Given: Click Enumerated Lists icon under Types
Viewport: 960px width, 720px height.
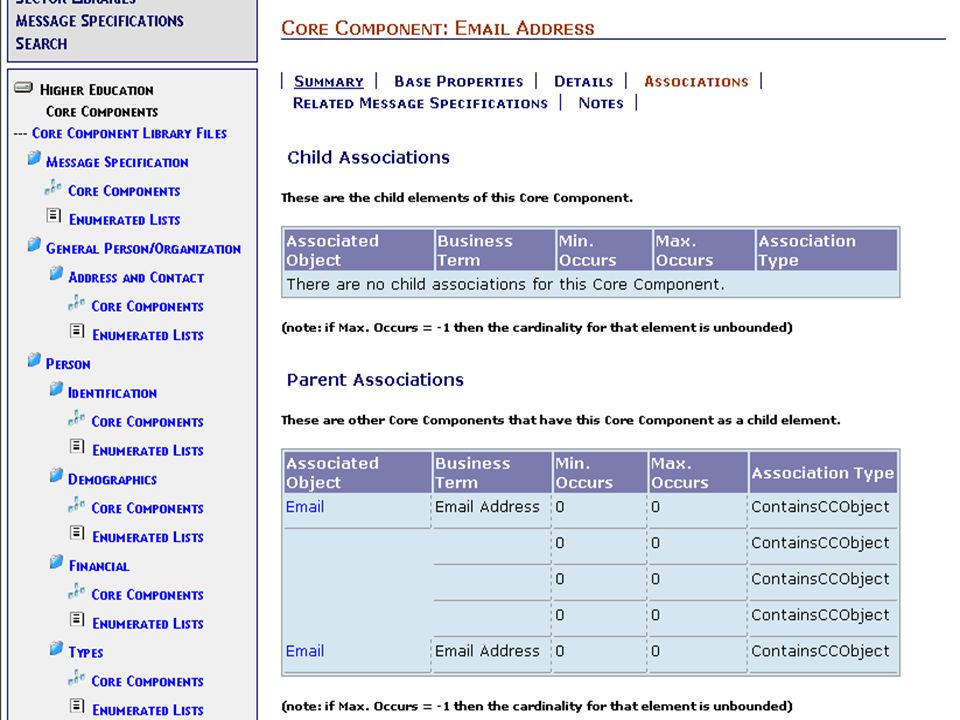Looking at the screenshot, I should [x=77, y=706].
